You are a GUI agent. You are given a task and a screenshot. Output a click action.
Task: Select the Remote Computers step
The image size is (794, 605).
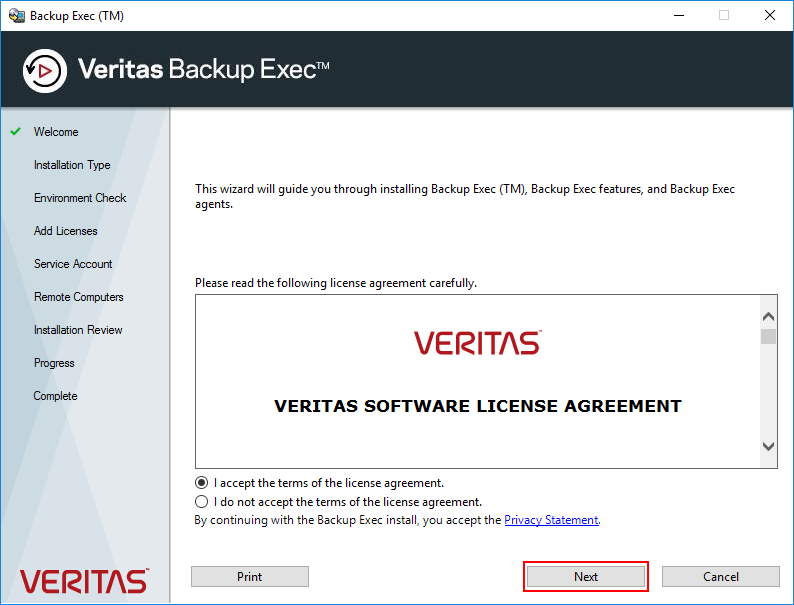(78, 297)
